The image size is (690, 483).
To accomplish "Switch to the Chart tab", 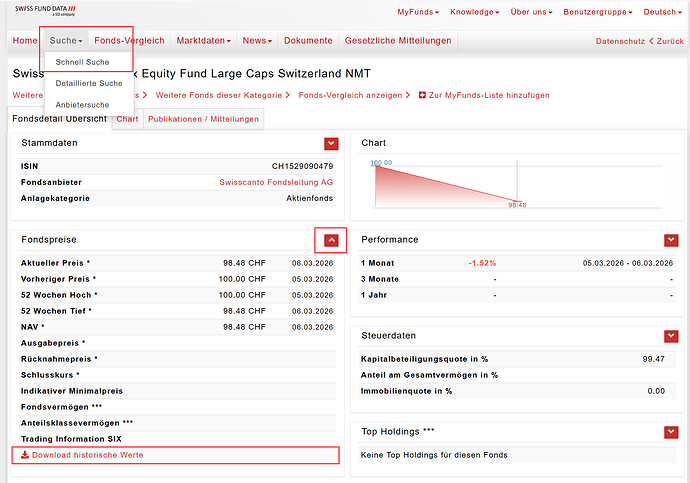I will (127, 119).
